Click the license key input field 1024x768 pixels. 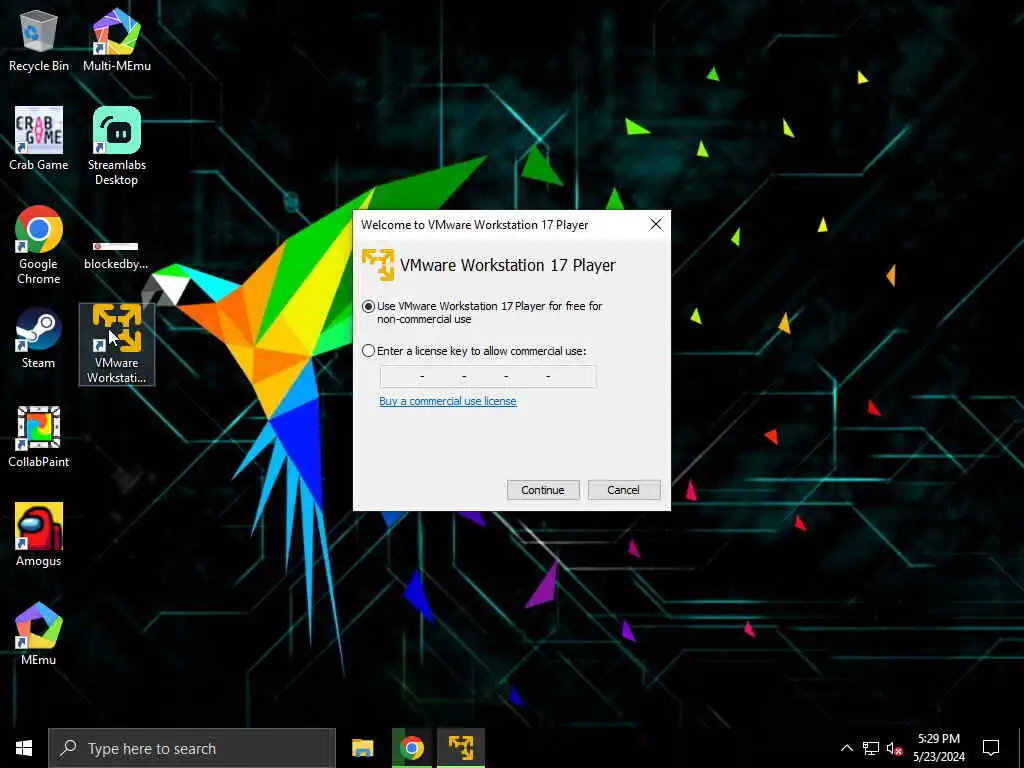pos(488,377)
